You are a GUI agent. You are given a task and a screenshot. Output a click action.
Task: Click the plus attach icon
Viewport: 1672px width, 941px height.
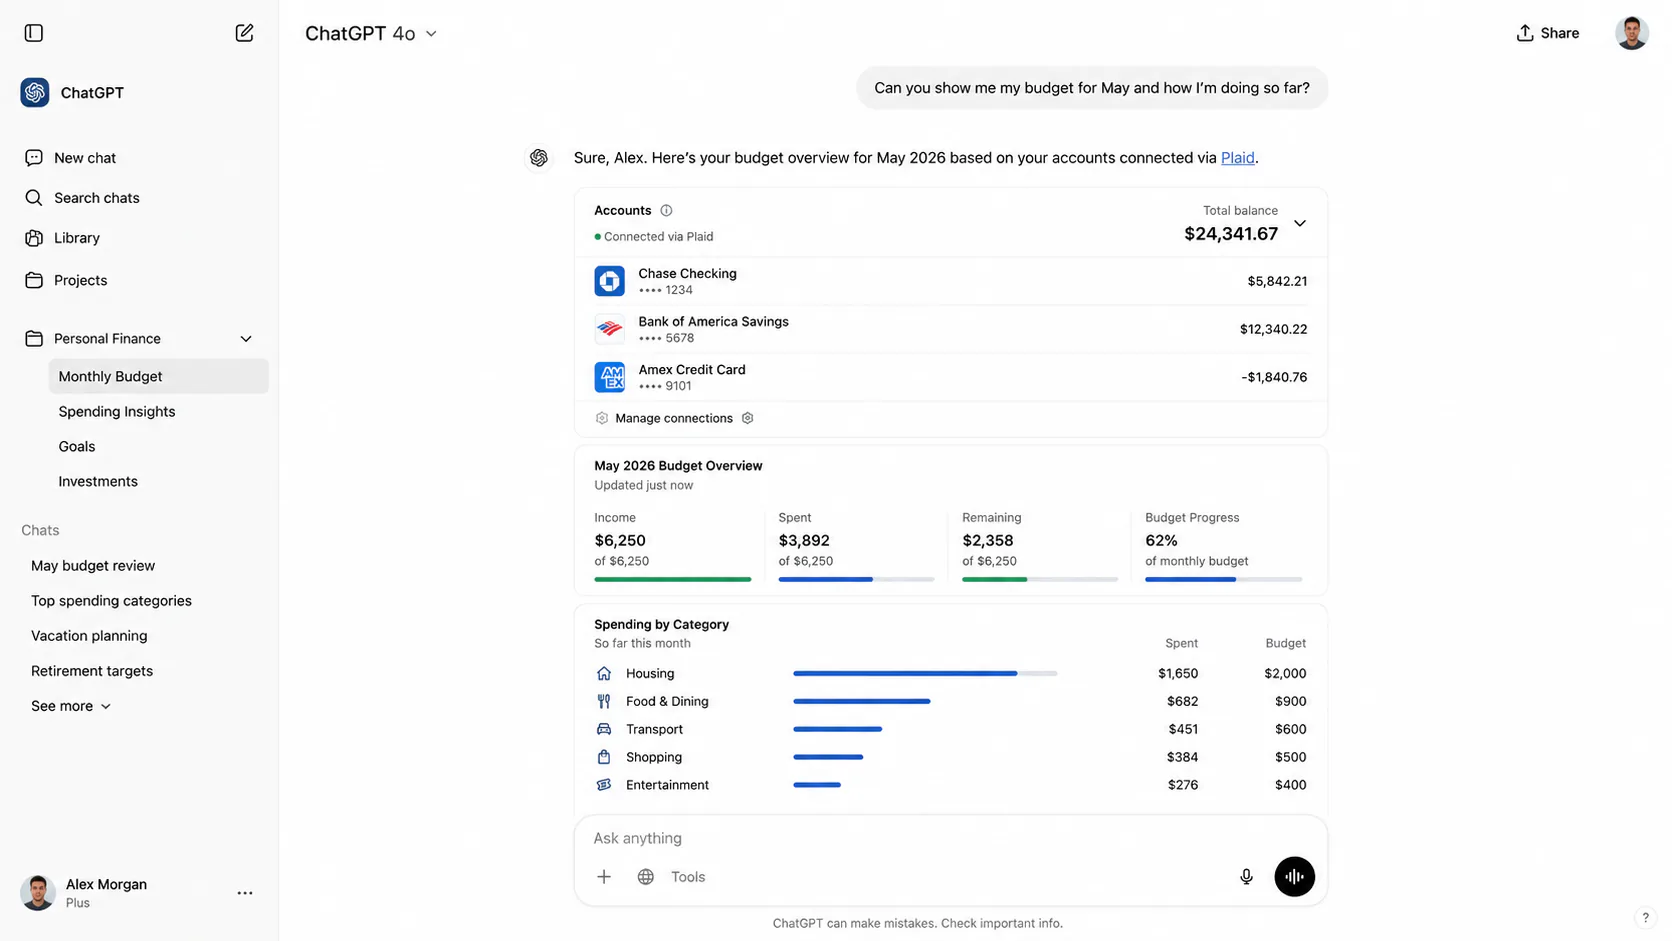604,877
